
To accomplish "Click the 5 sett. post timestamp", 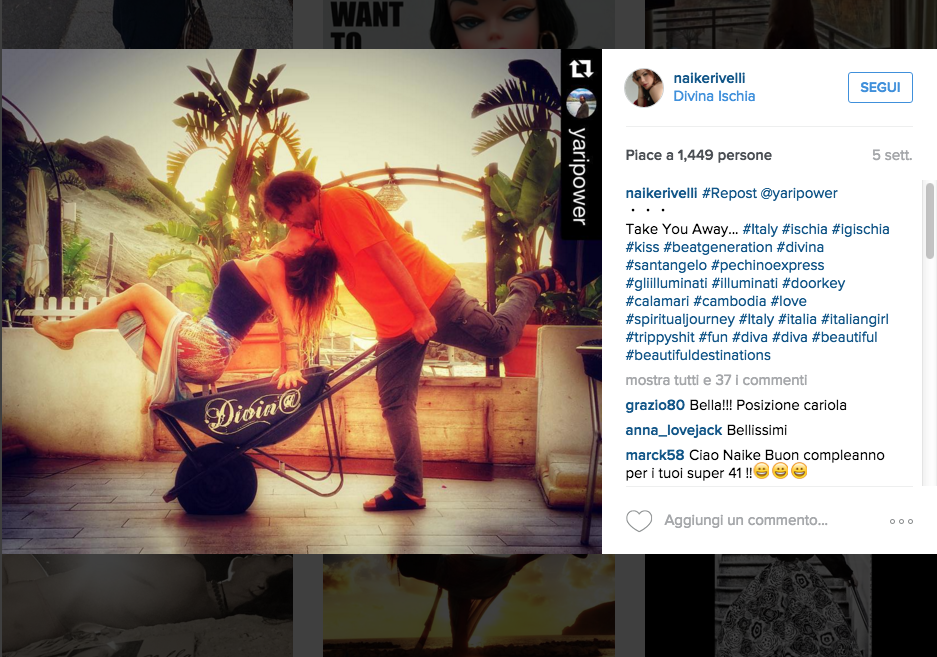I will [x=892, y=155].
